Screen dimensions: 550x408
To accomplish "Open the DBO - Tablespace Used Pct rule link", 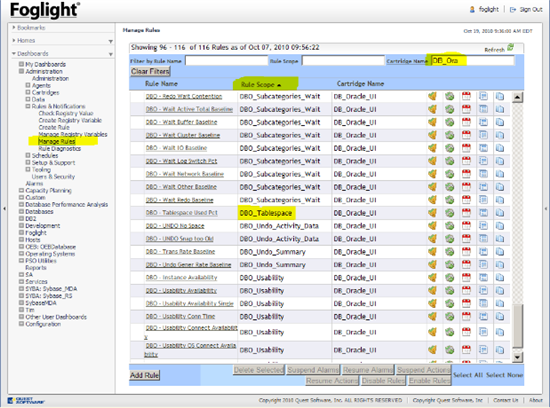I will point(182,213).
